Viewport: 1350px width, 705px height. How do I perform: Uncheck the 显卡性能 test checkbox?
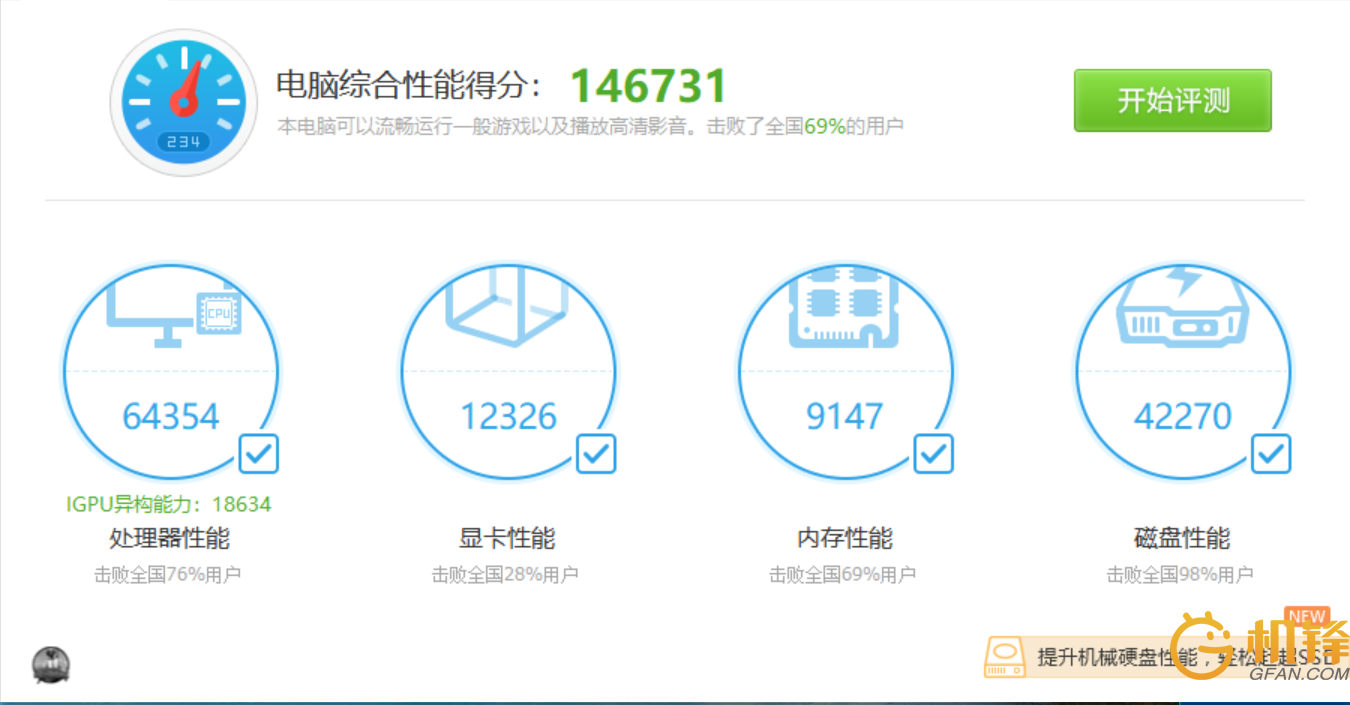pos(596,454)
